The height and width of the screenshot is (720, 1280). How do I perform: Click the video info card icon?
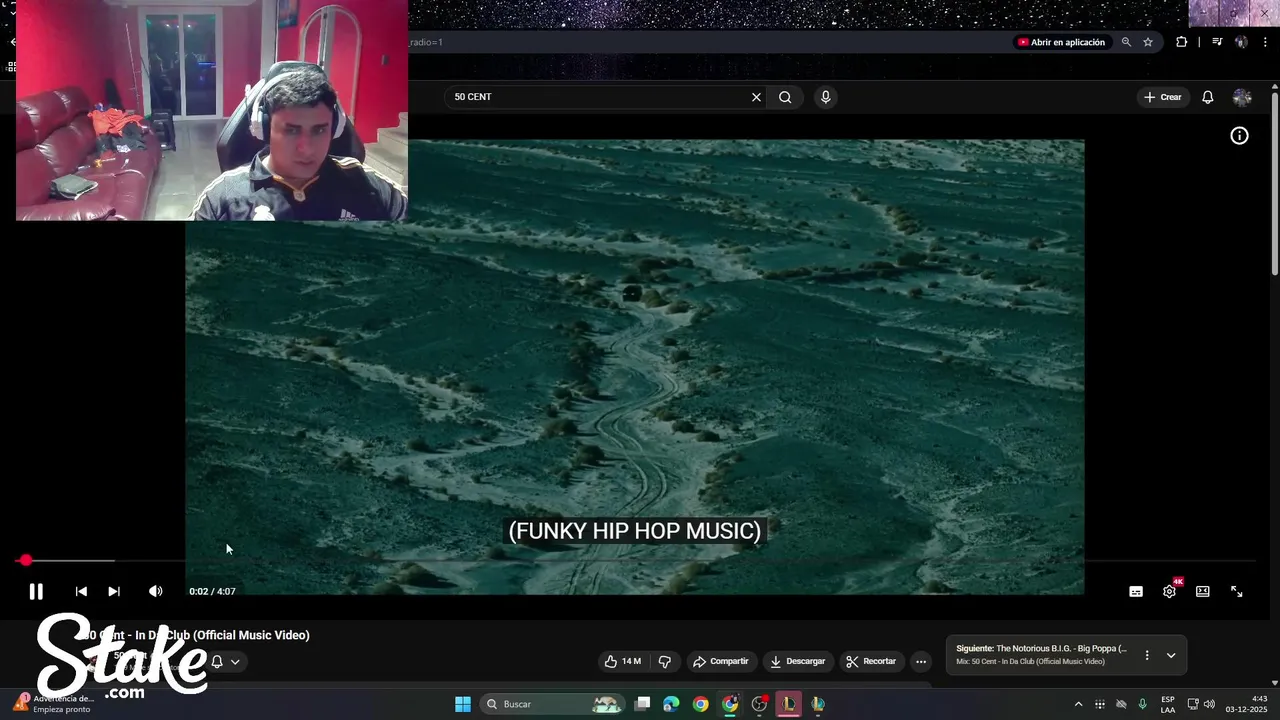click(1239, 136)
